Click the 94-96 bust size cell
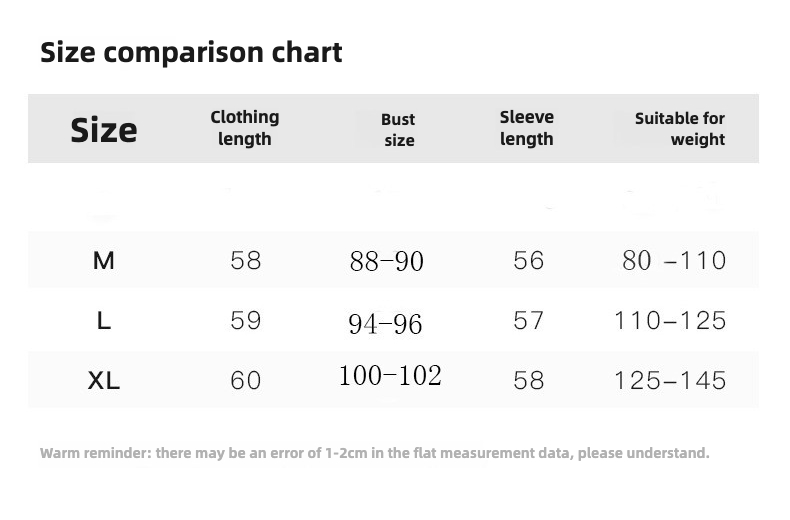 pos(385,324)
